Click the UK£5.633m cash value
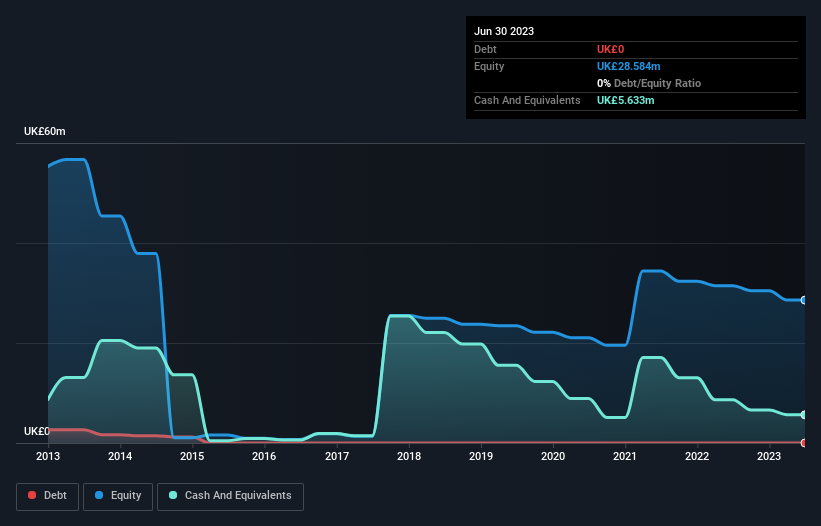The width and height of the screenshot is (821, 526). 626,100
